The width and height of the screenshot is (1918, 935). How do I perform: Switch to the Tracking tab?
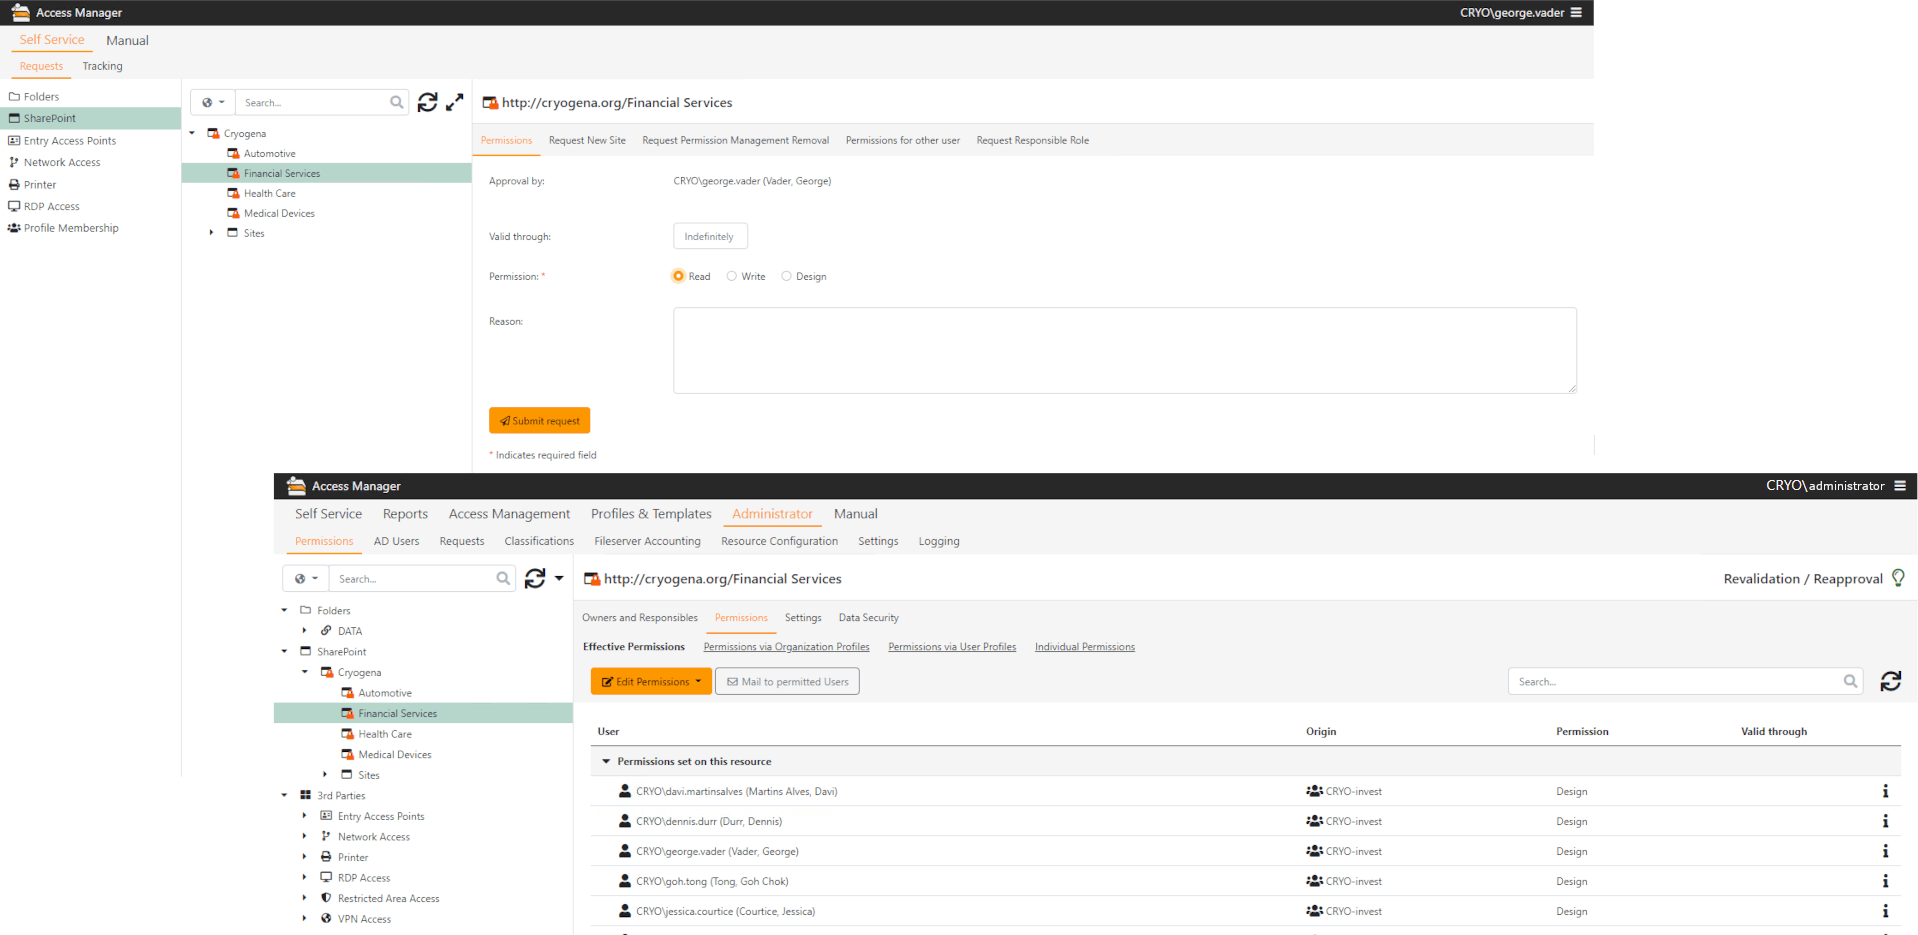click(102, 66)
